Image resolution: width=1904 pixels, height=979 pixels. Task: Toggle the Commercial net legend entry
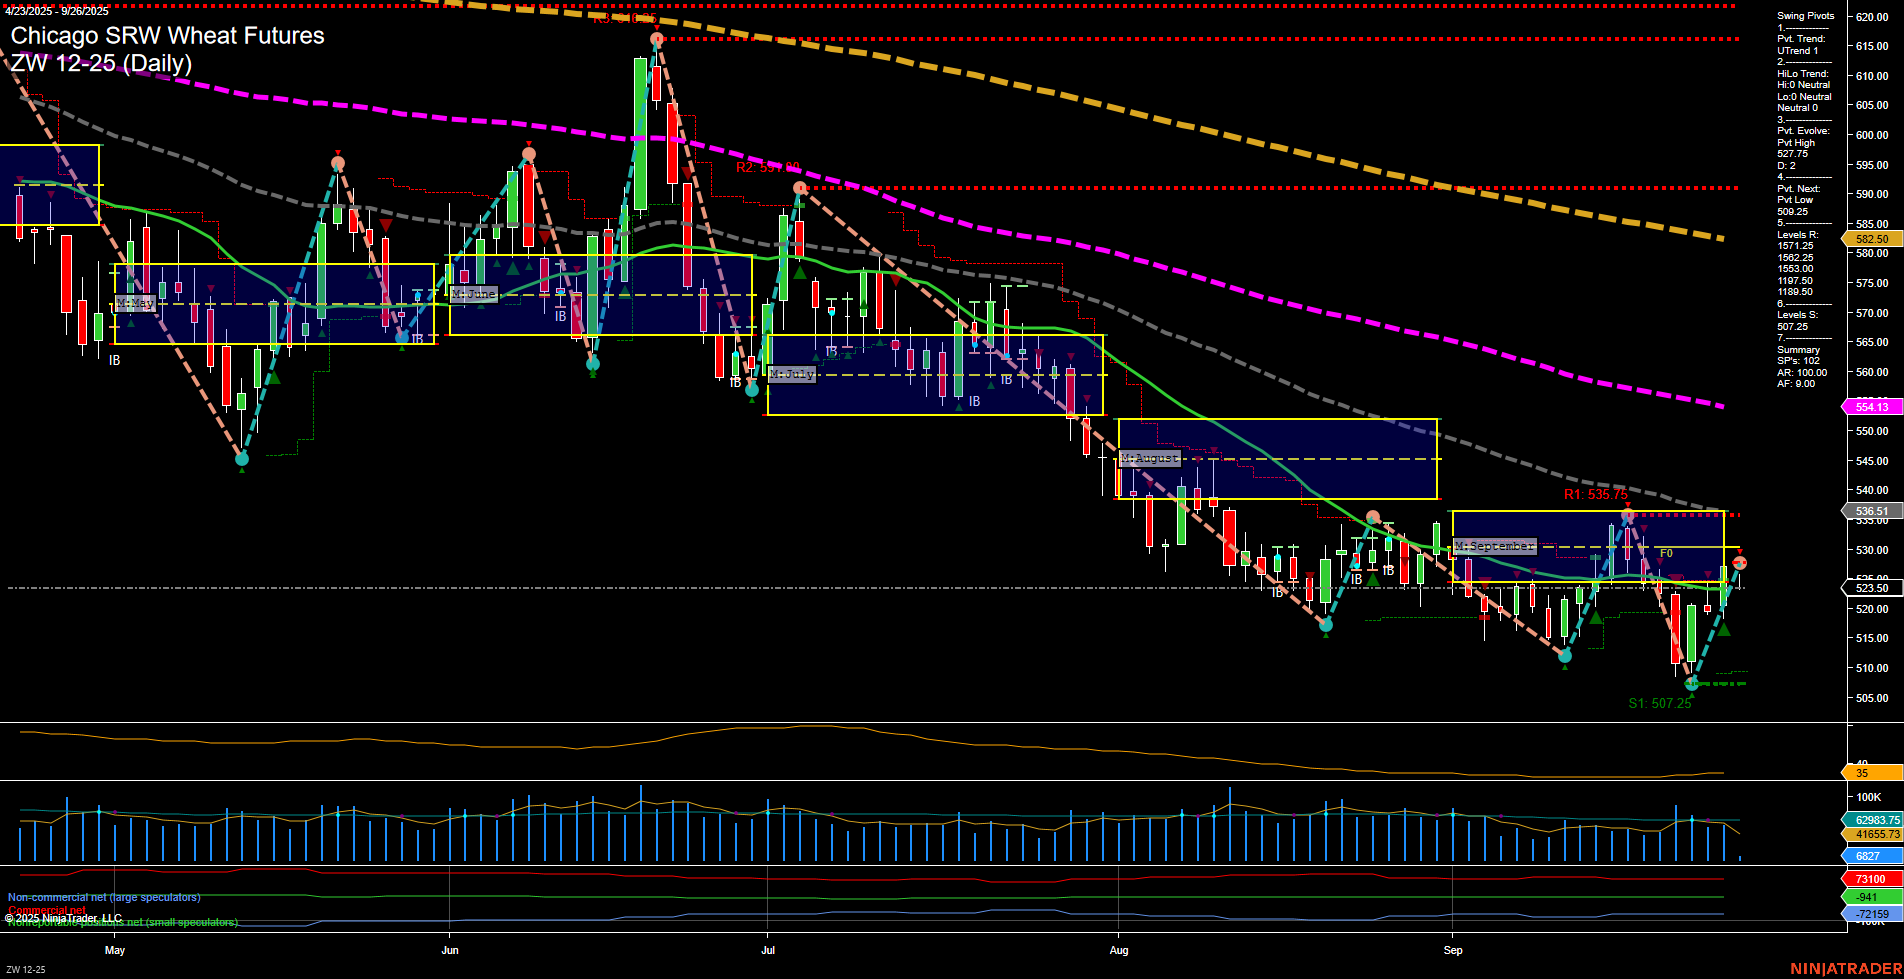(41, 909)
